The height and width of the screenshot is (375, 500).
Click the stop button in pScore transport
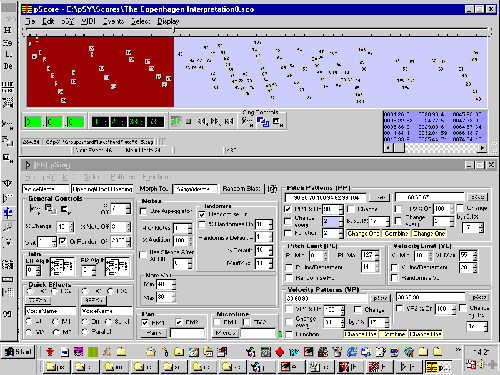coord(189,122)
